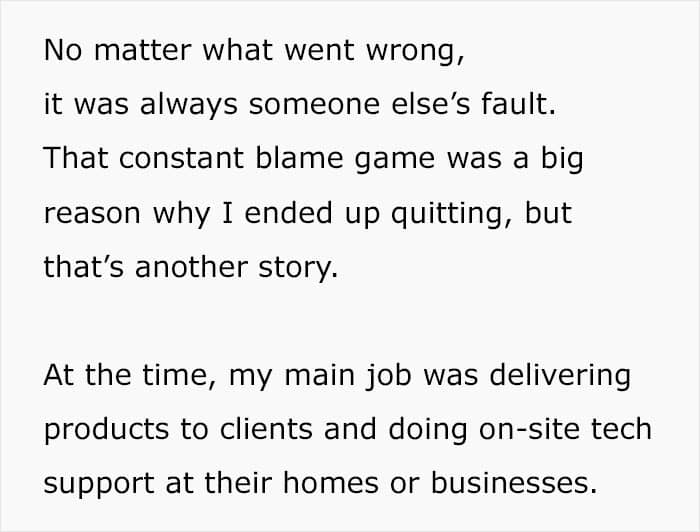Screen dimensions: 700x532
Task: Click the word "clients"
Action: [266, 428]
